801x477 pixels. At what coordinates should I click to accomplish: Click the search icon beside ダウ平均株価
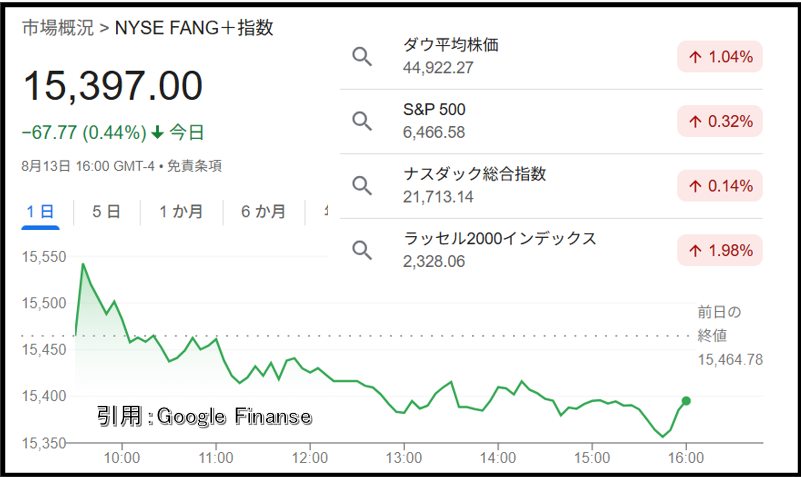362,57
